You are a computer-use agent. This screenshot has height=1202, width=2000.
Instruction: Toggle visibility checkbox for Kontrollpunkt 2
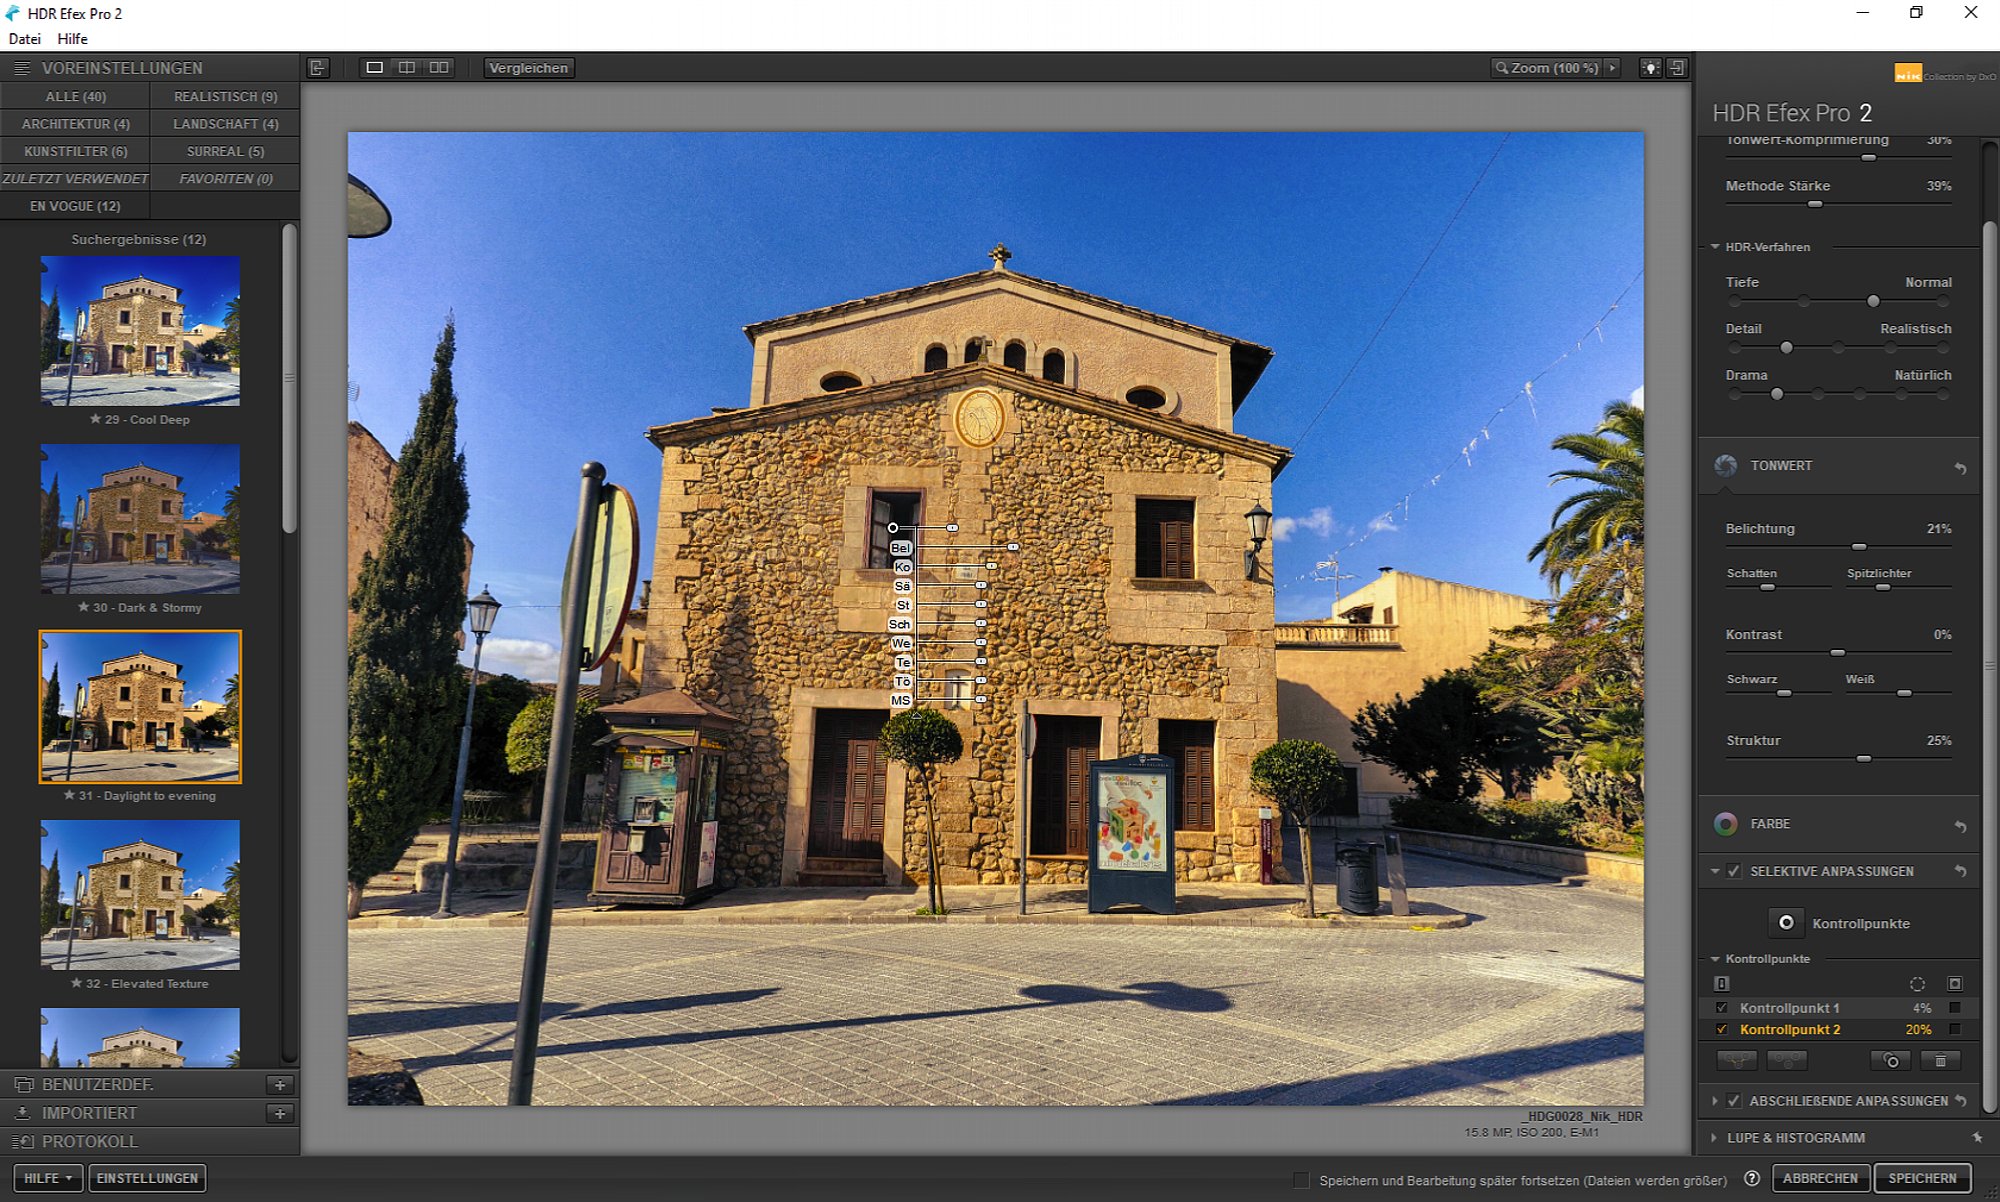(1722, 1029)
